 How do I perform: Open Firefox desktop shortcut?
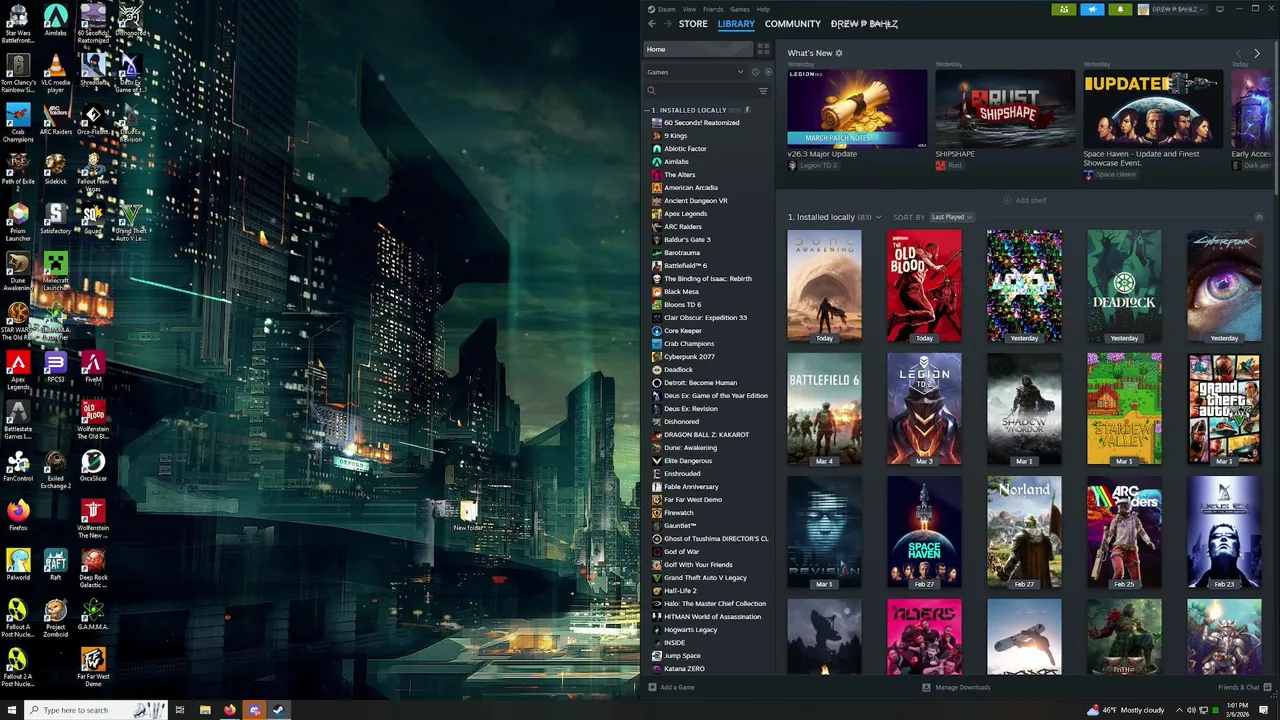(18, 516)
